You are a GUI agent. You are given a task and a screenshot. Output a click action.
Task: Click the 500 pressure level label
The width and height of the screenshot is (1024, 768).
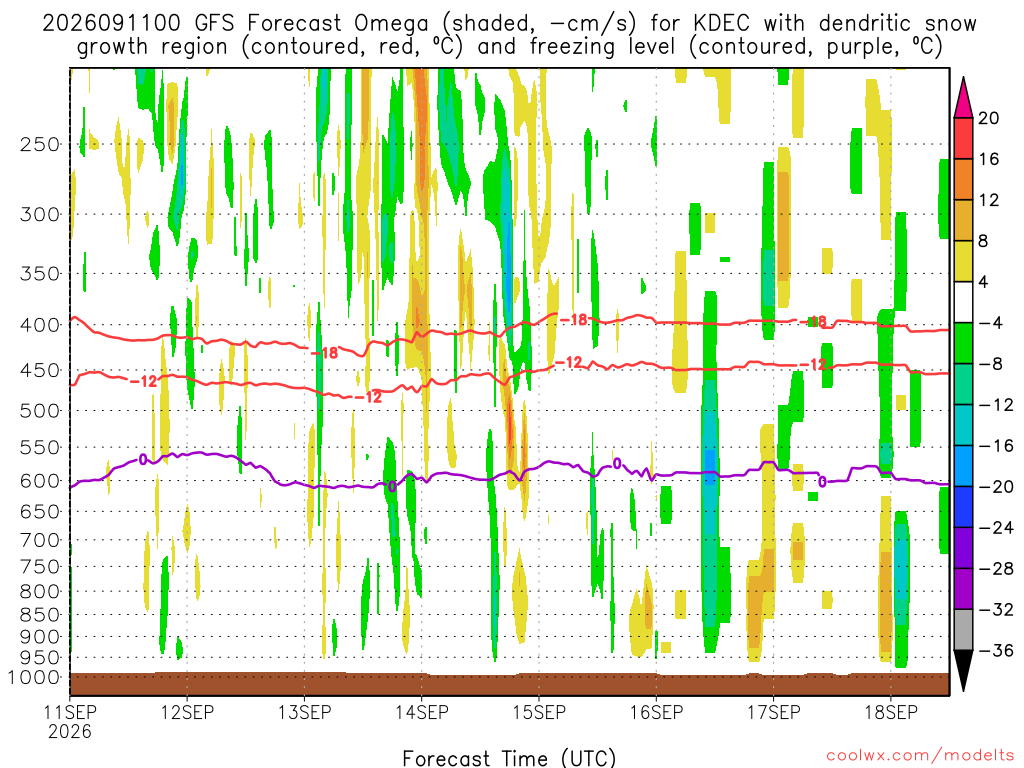pyautogui.click(x=40, y=411)
